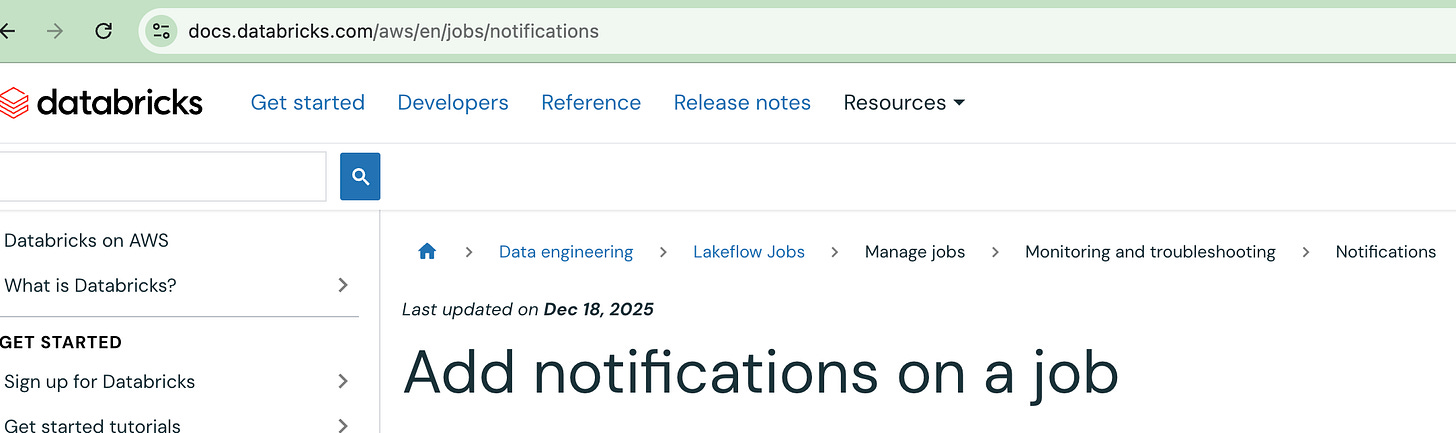Expand What is Databricks? chevron
Screen dimensions: 1456x433
click(343, 286)
